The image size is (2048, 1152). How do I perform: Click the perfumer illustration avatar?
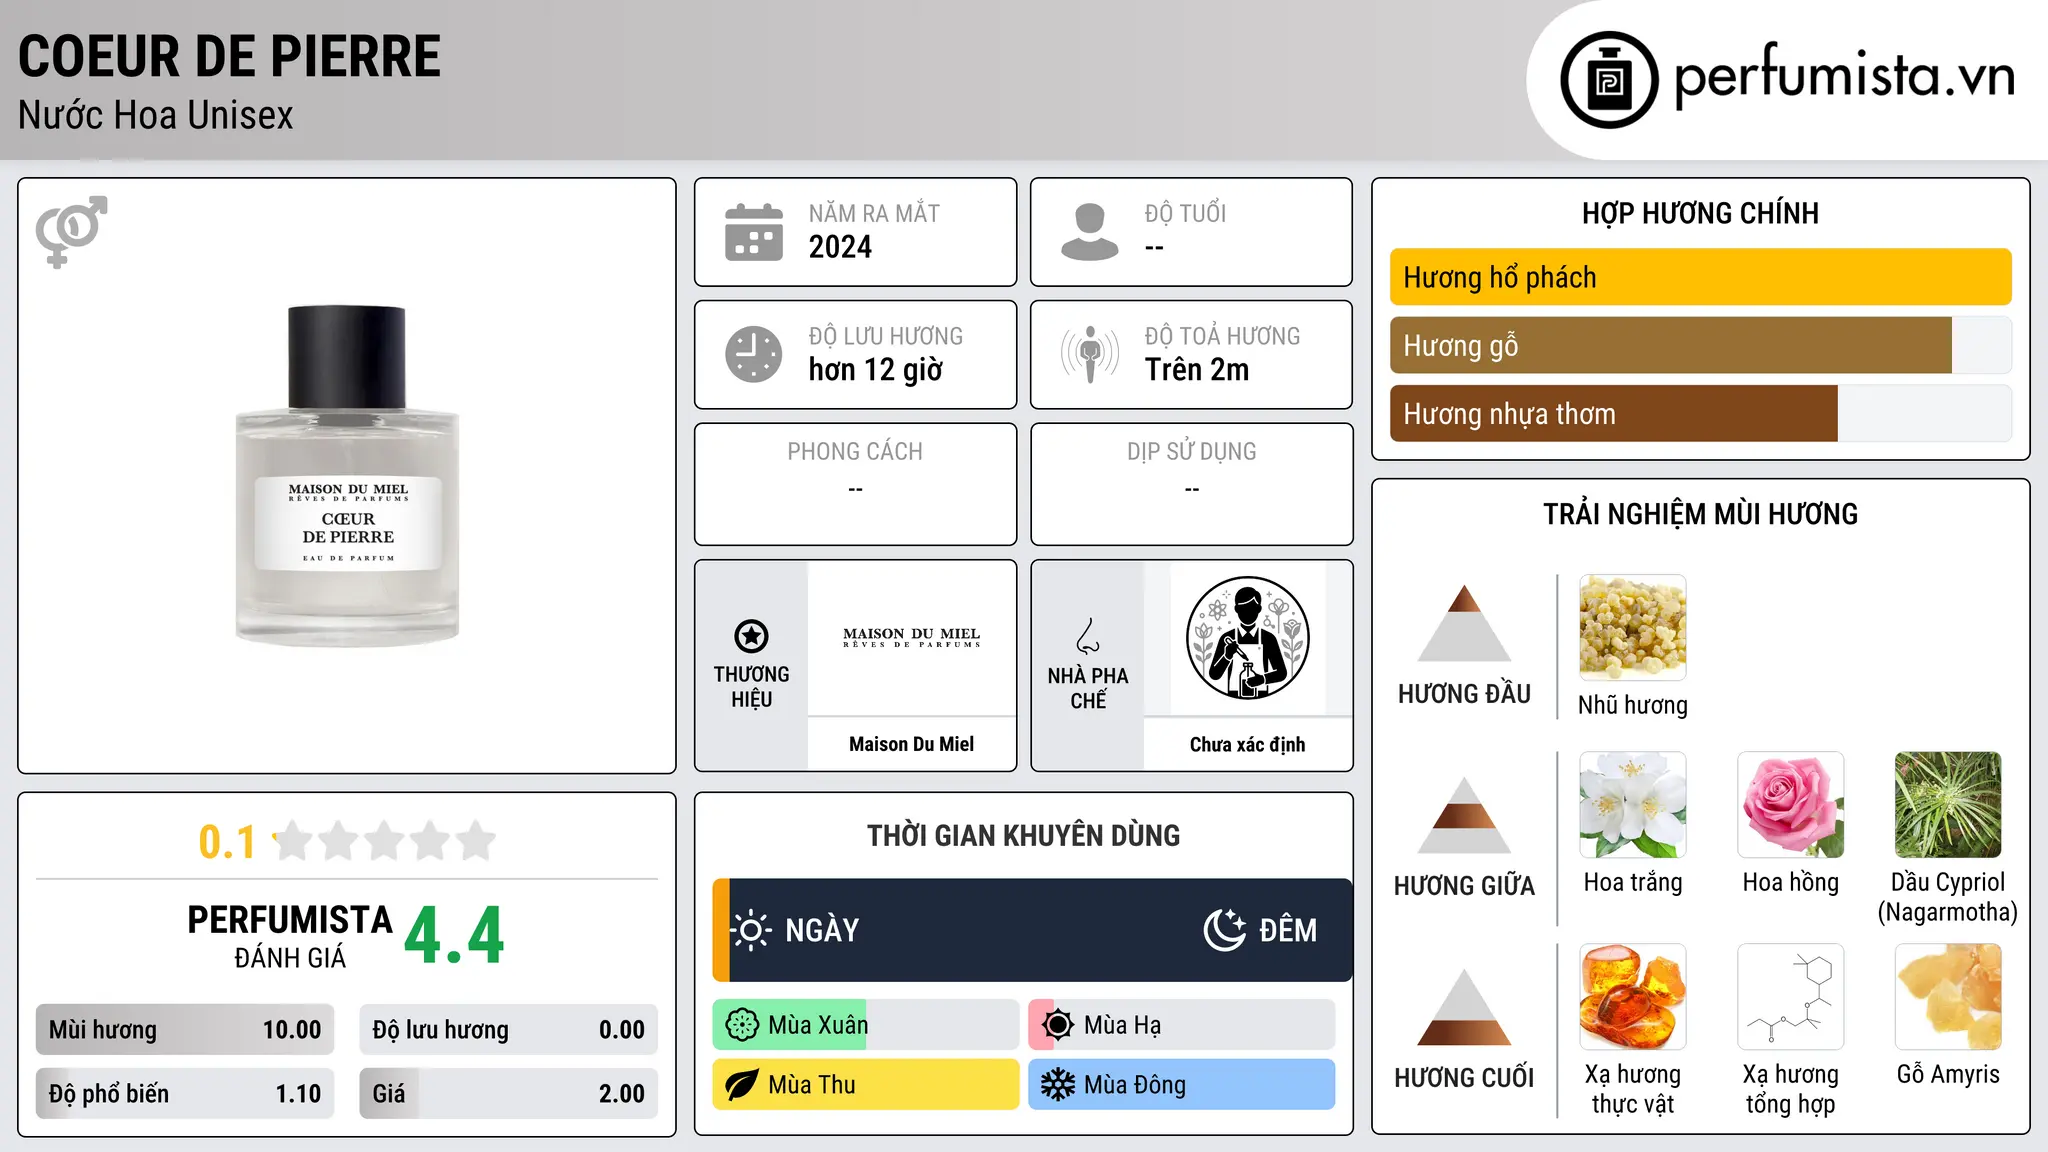coord(1247,638)
